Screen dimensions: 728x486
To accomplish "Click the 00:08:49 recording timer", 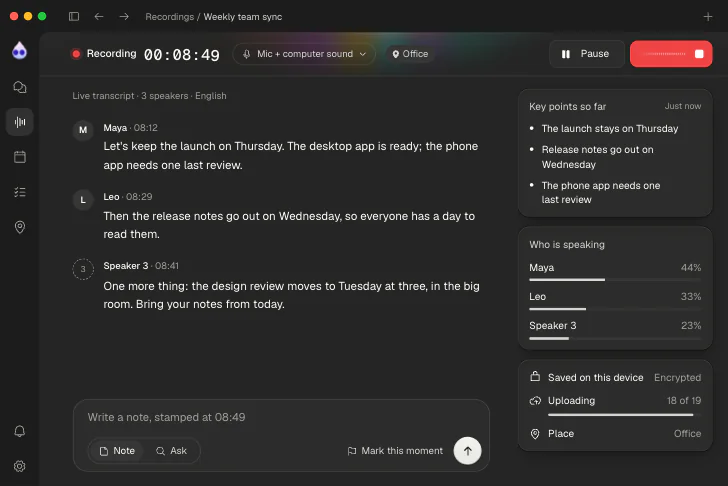I will pos(182,55).
